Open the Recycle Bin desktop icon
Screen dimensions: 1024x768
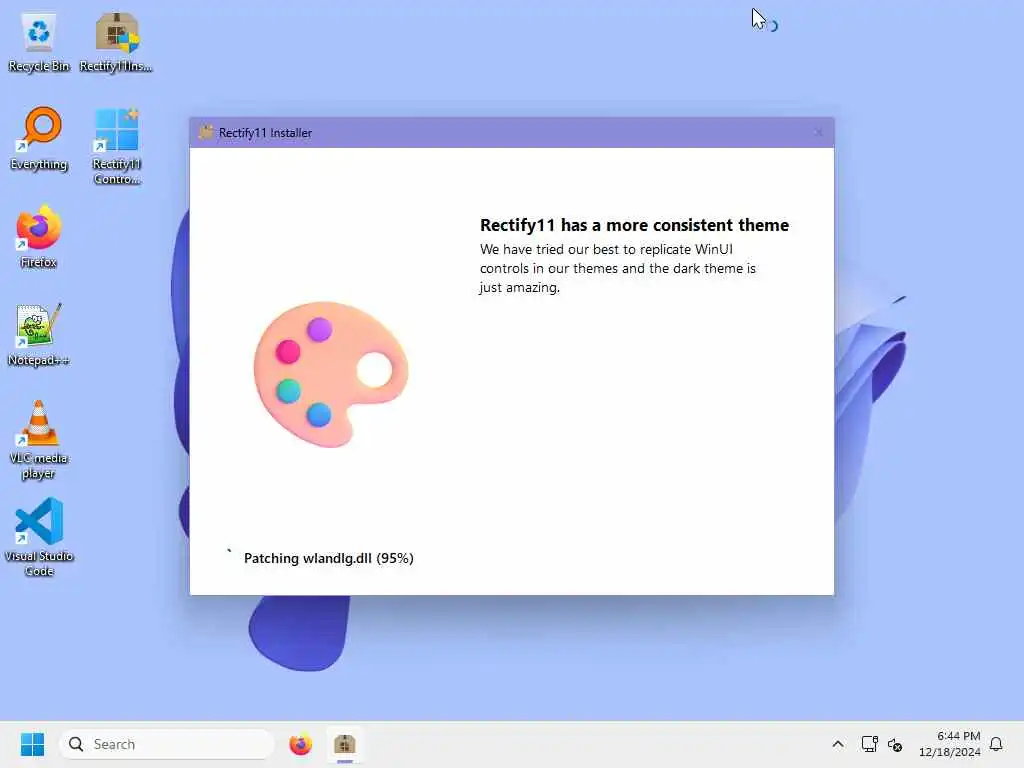(39, 42)
